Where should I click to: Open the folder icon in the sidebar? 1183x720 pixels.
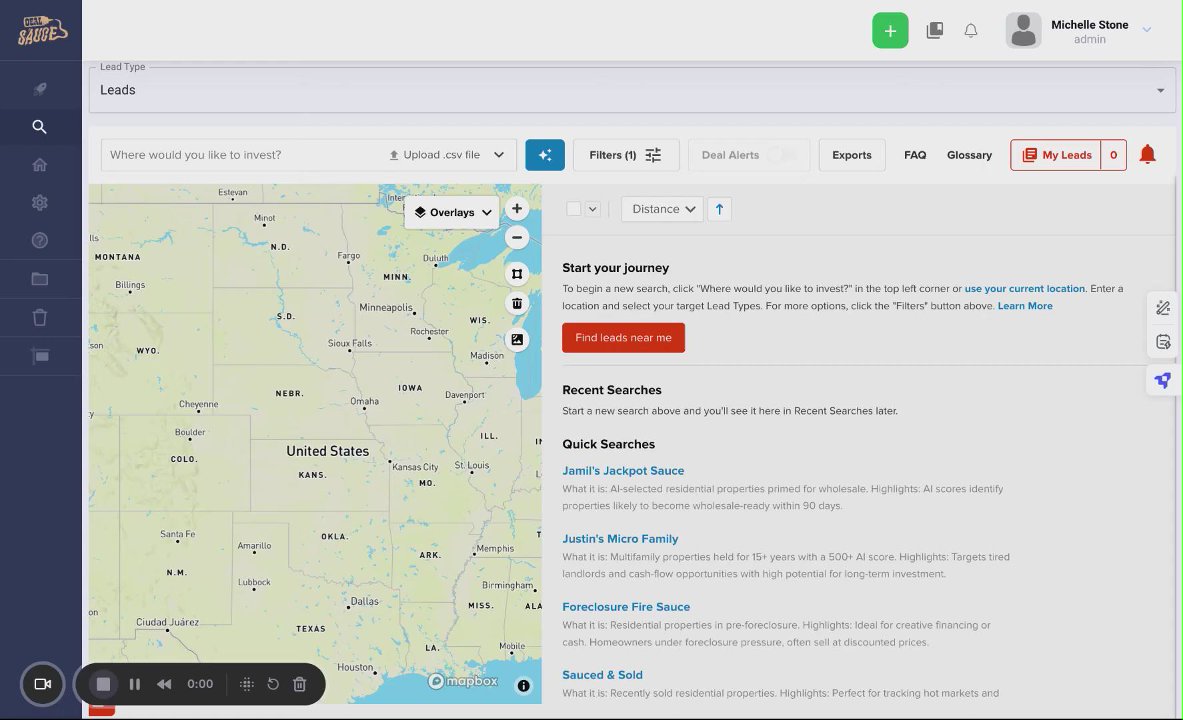[x=40, y=279]
